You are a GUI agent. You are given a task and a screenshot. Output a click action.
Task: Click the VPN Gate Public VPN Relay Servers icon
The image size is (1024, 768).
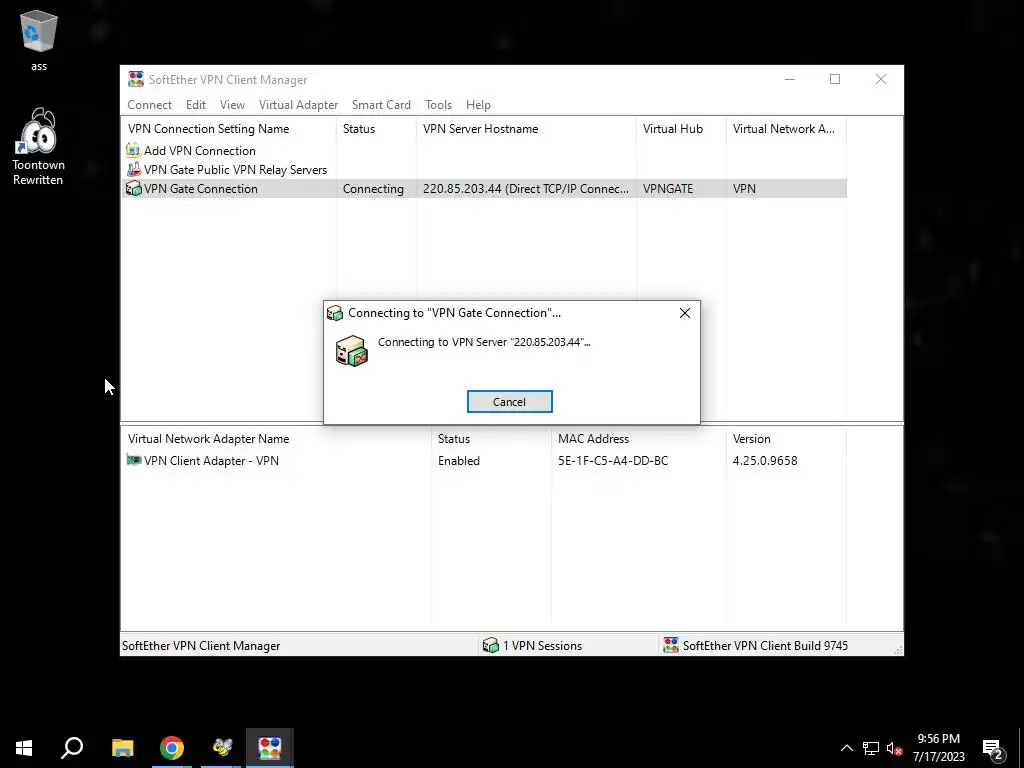133,169
